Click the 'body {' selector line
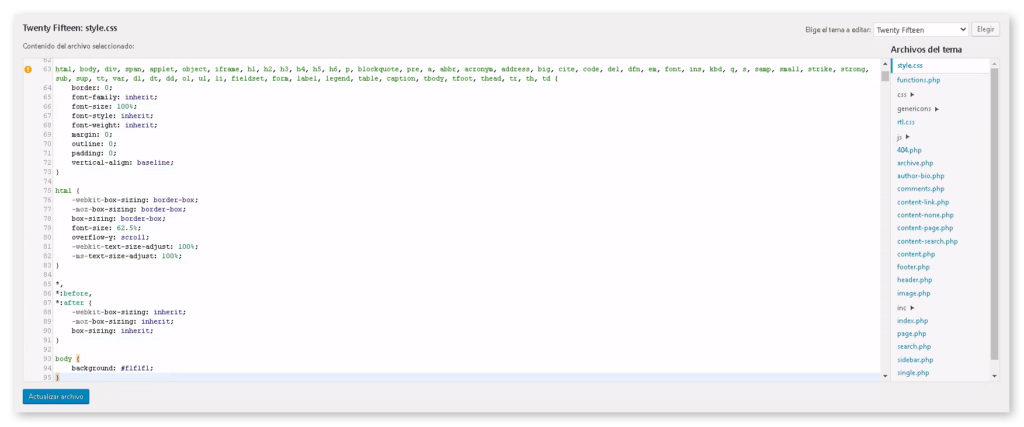 click(67, 359)
